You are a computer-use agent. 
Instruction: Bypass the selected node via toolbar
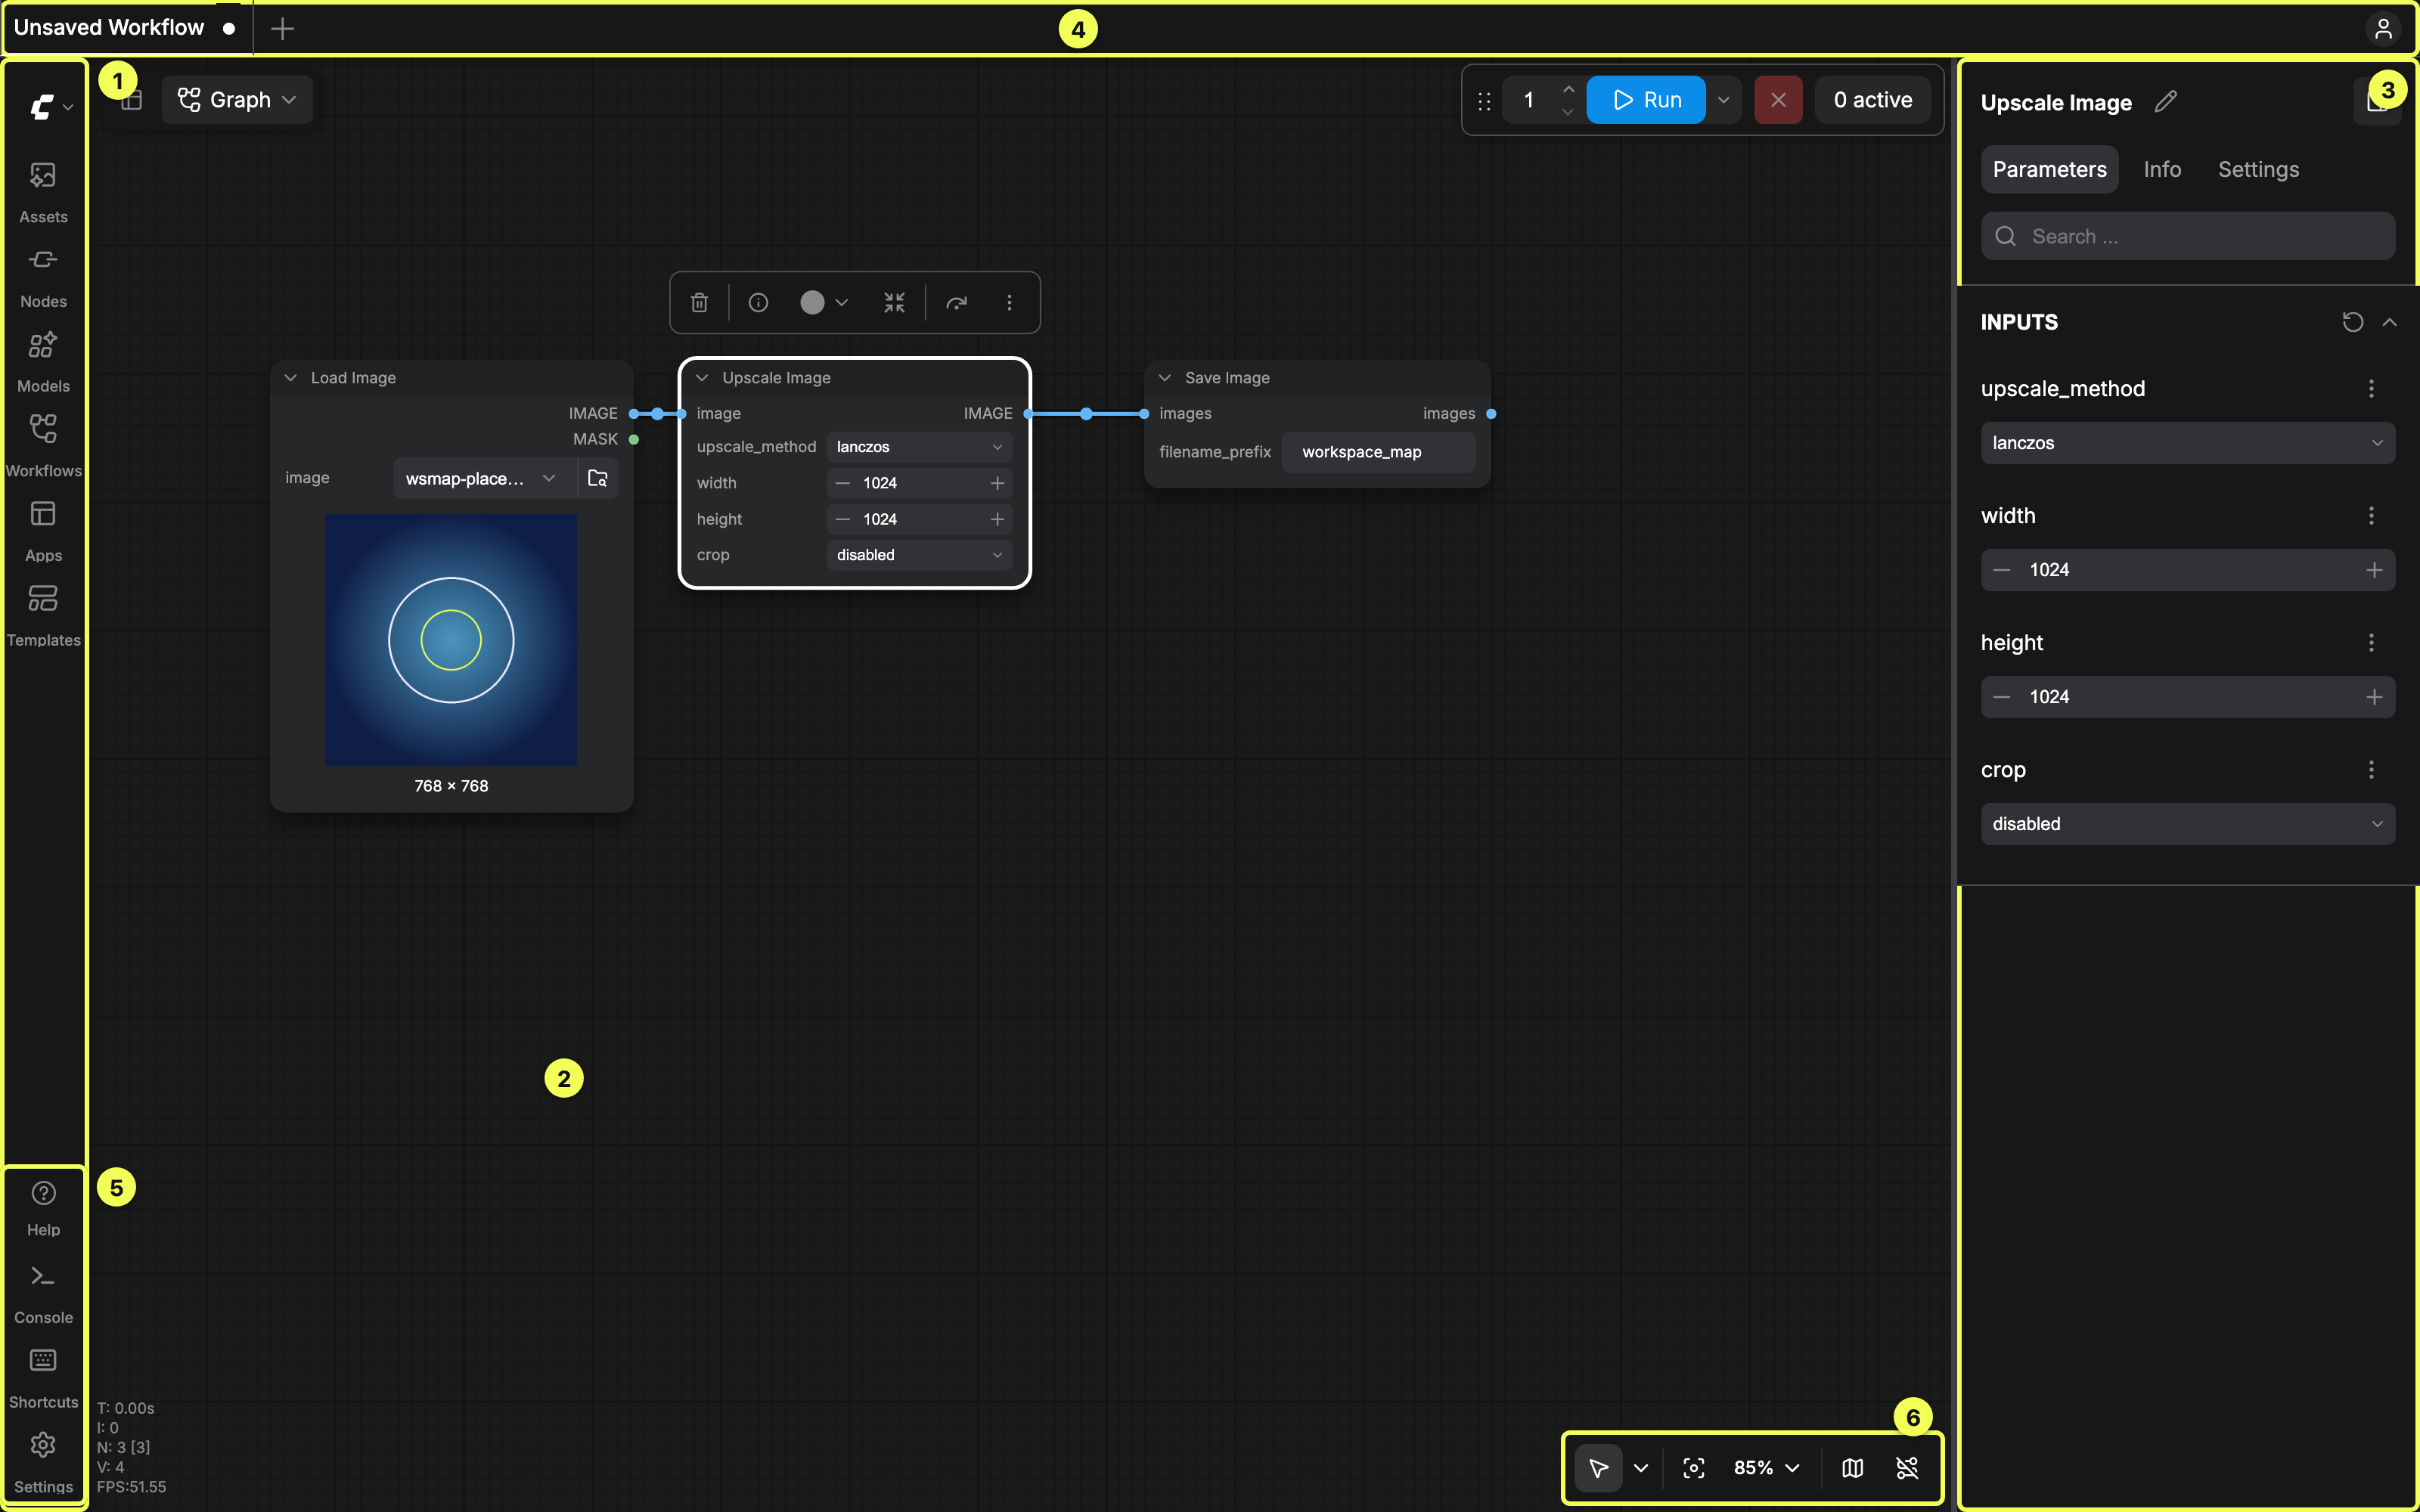pos(957,302)
